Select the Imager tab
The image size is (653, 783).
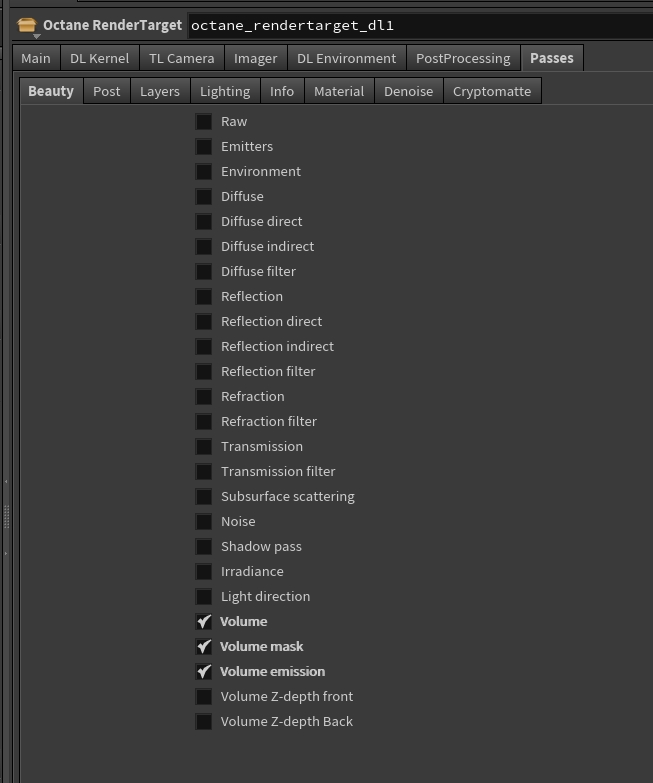pos(256,58)
